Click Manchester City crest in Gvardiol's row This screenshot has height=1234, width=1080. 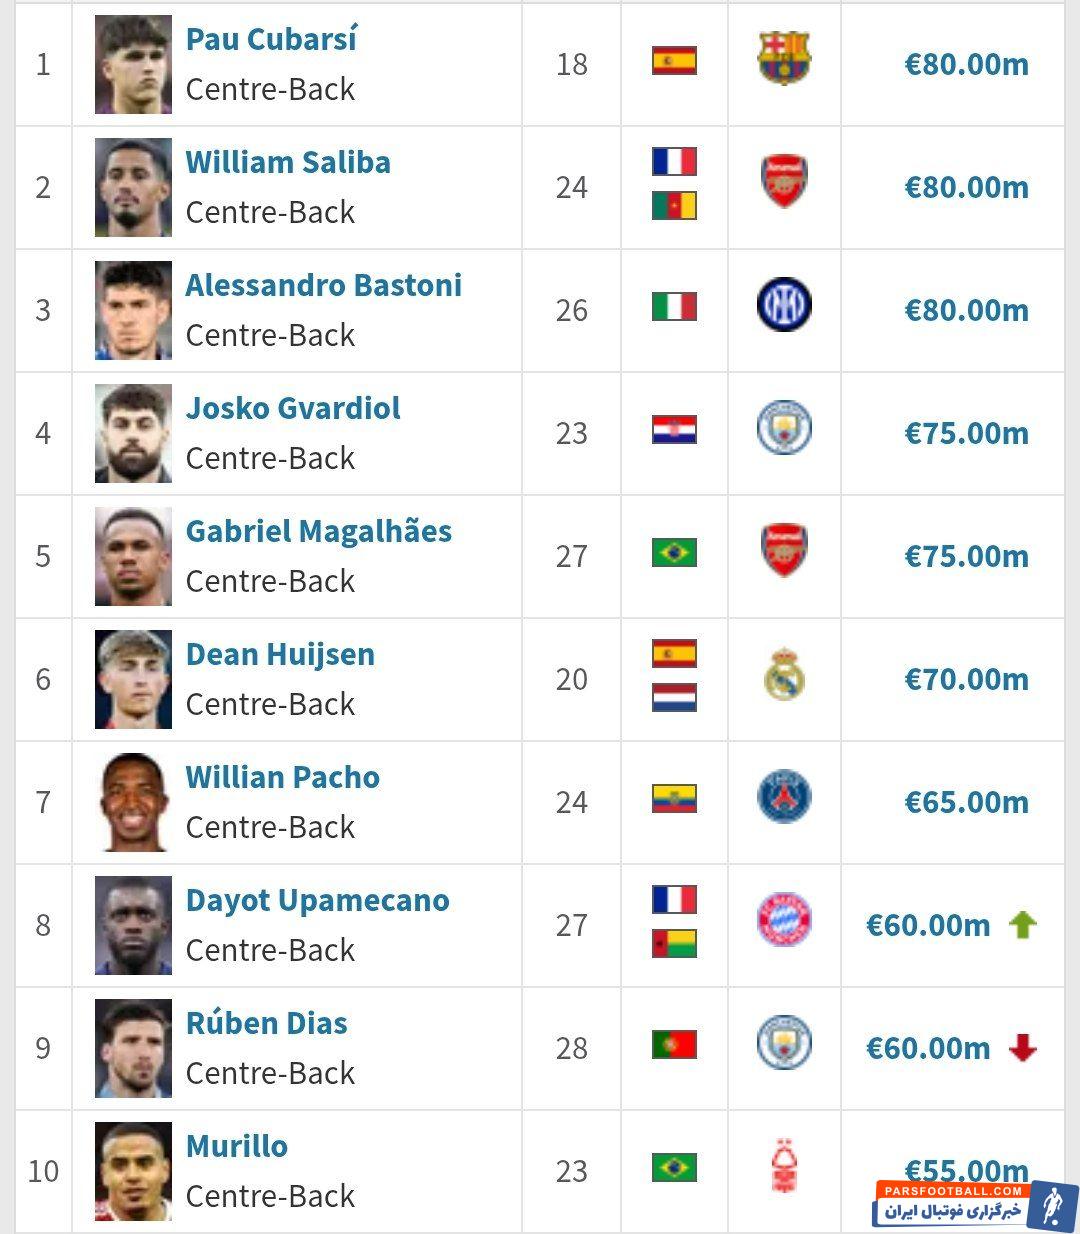click(784, 429)
